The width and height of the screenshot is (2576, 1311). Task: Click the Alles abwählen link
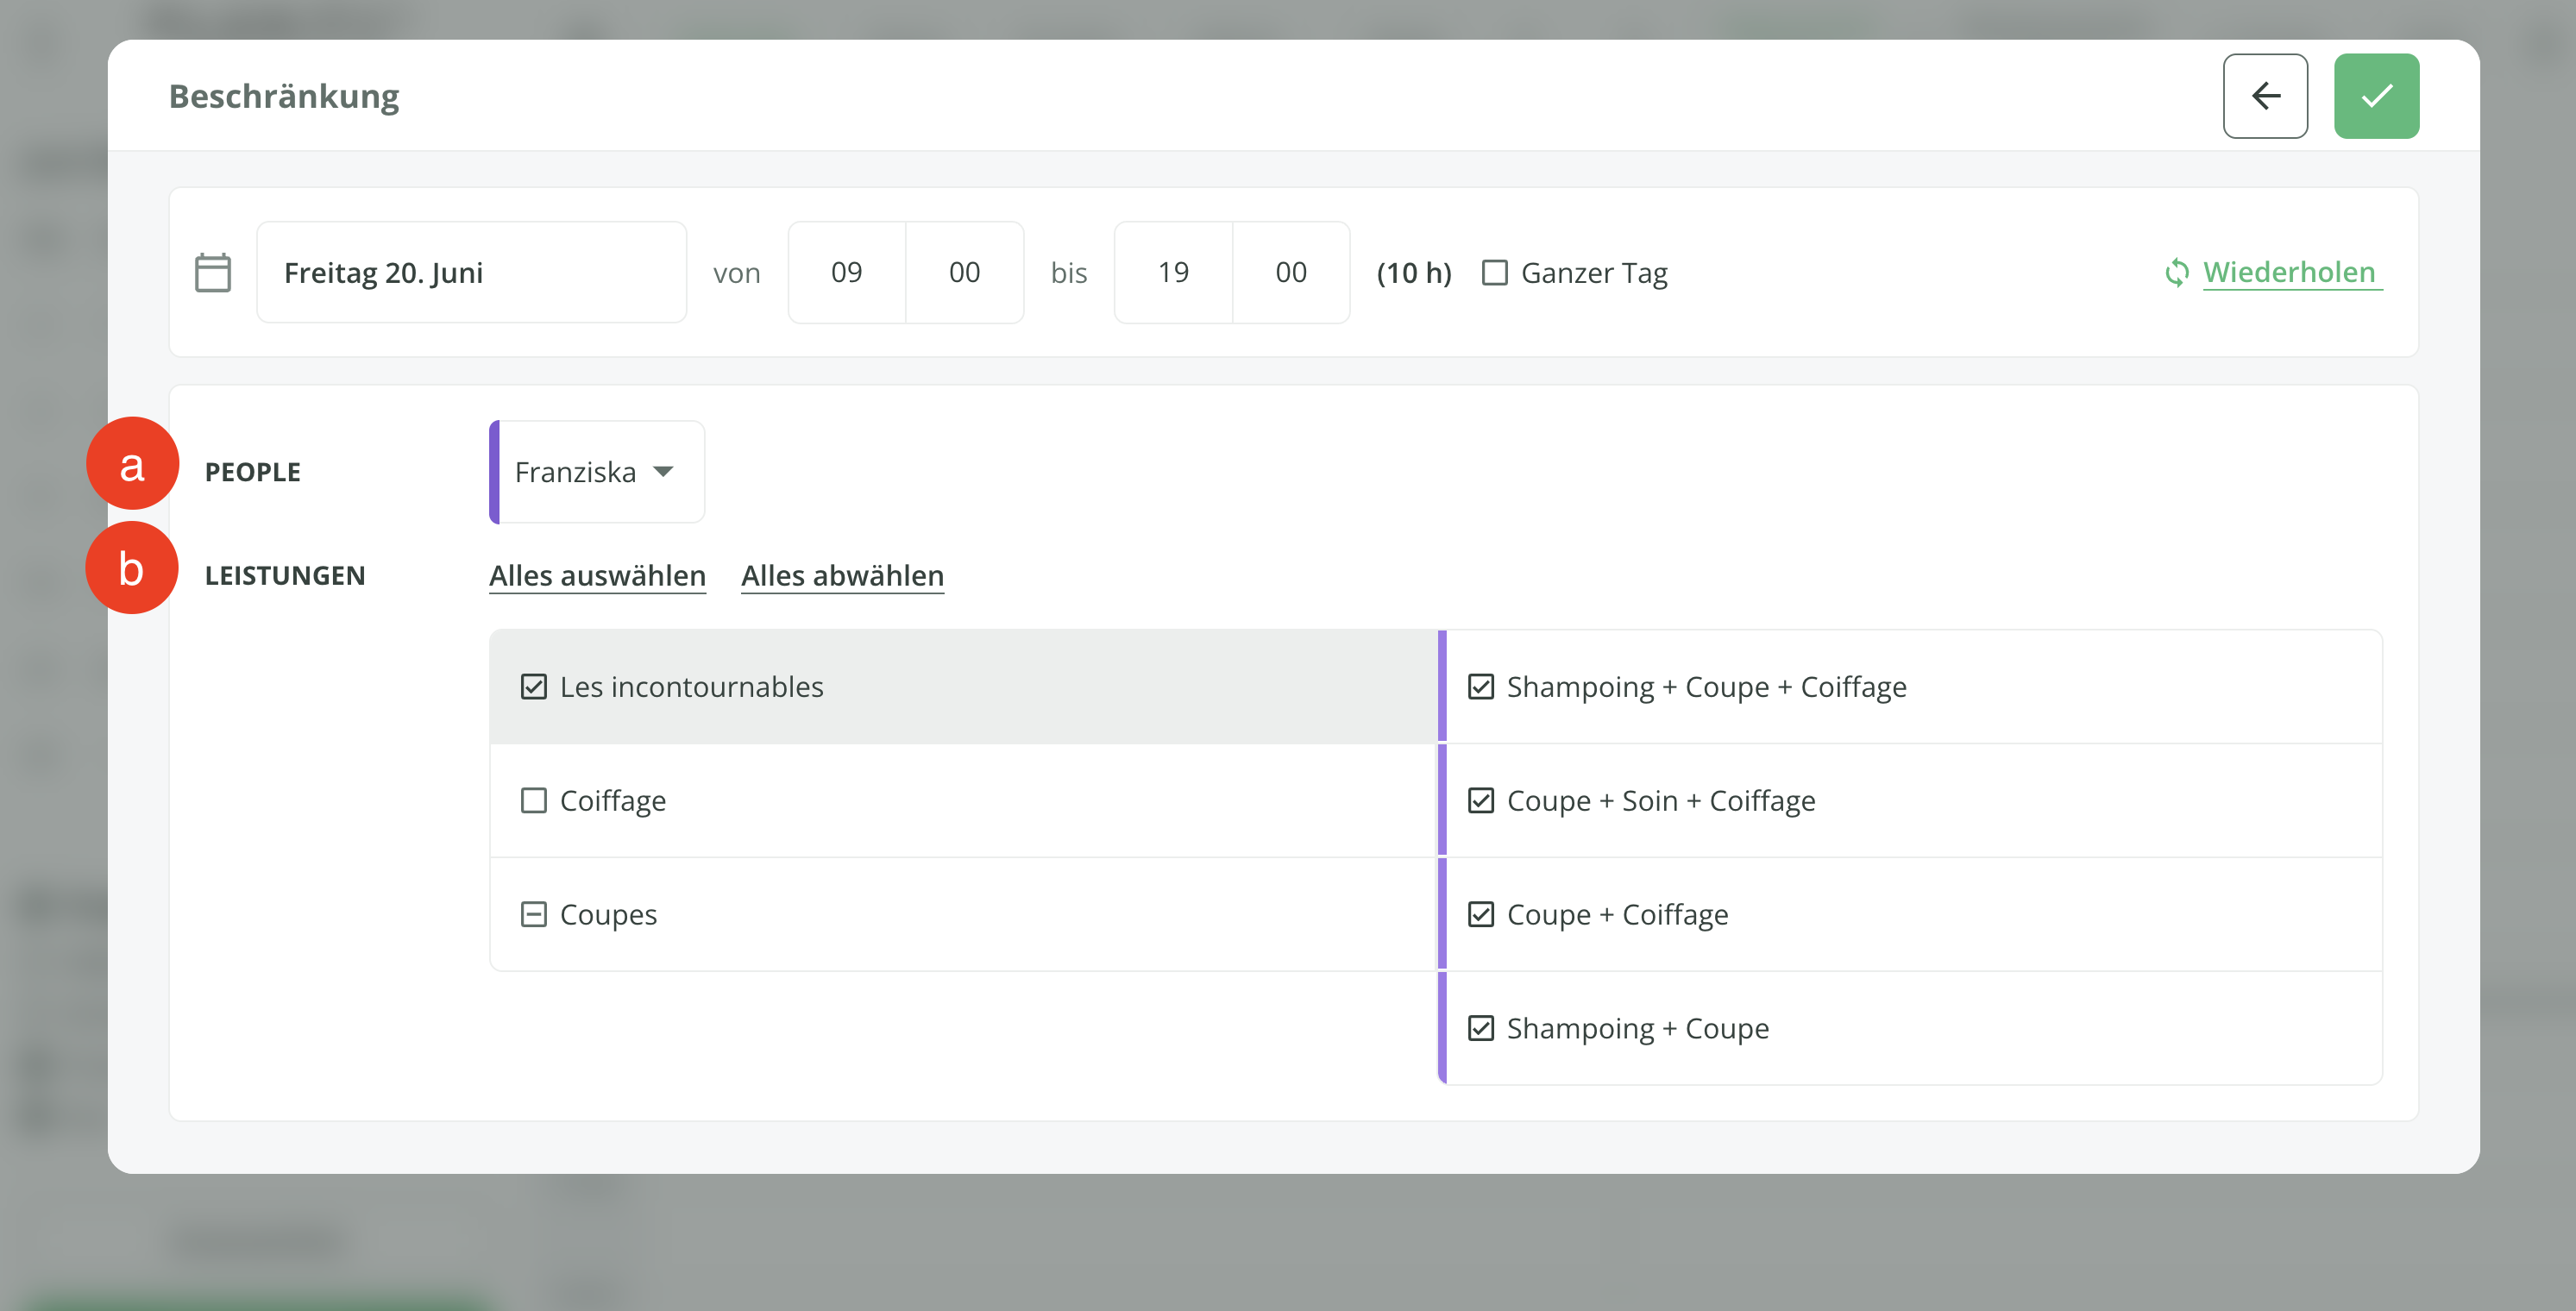842,576
